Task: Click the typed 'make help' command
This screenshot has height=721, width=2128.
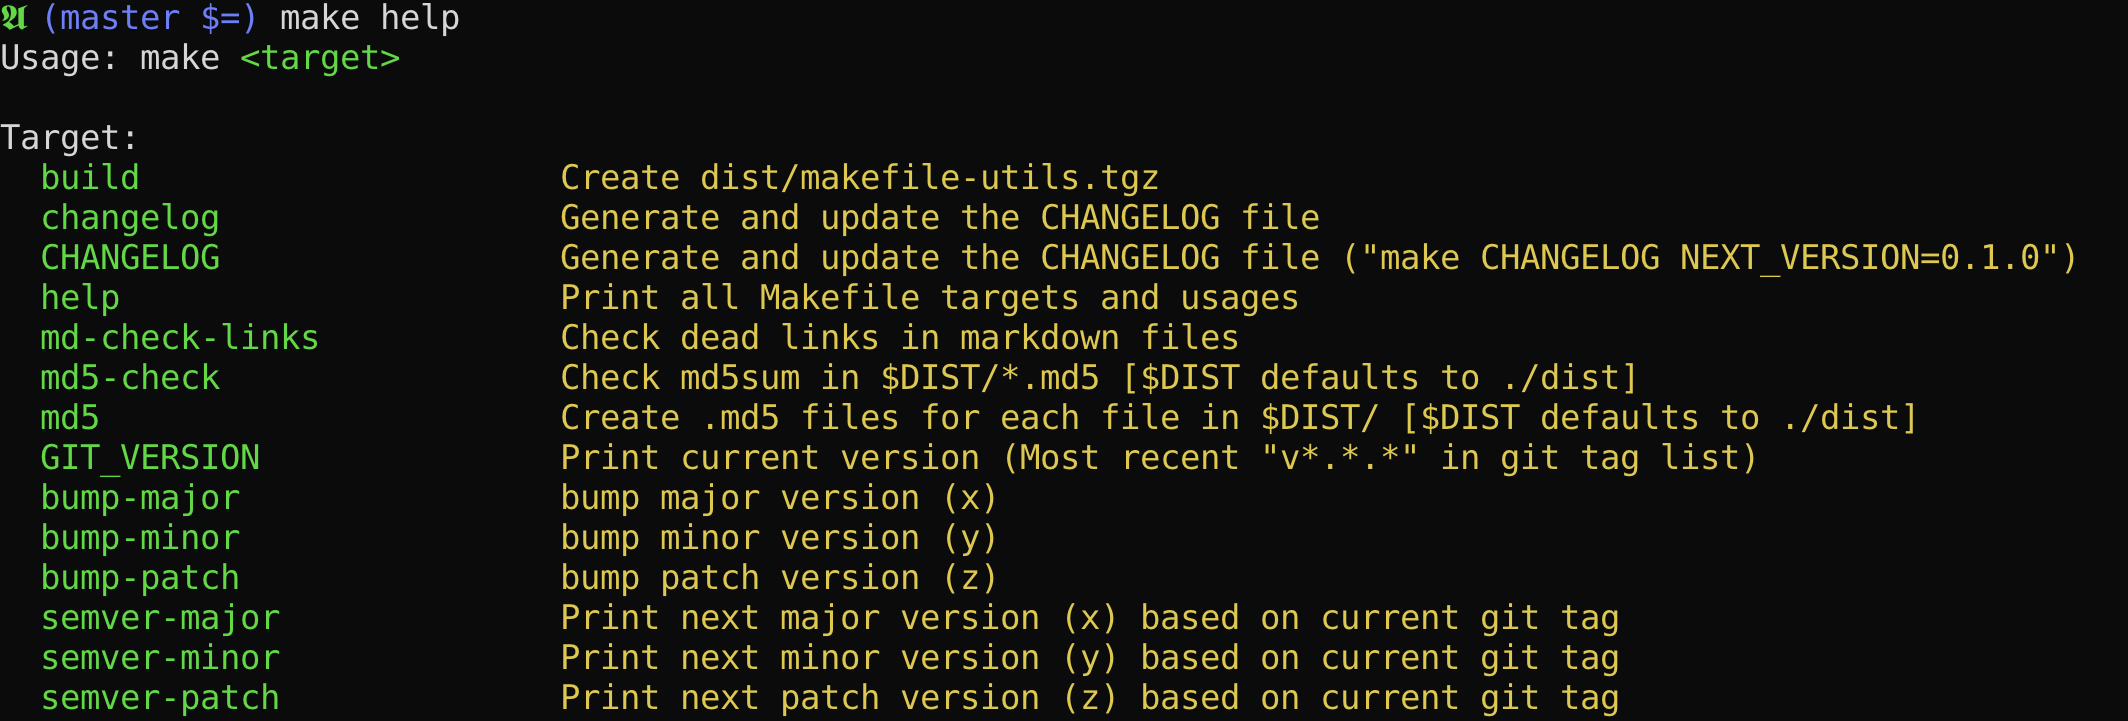Action: [369, 18]
